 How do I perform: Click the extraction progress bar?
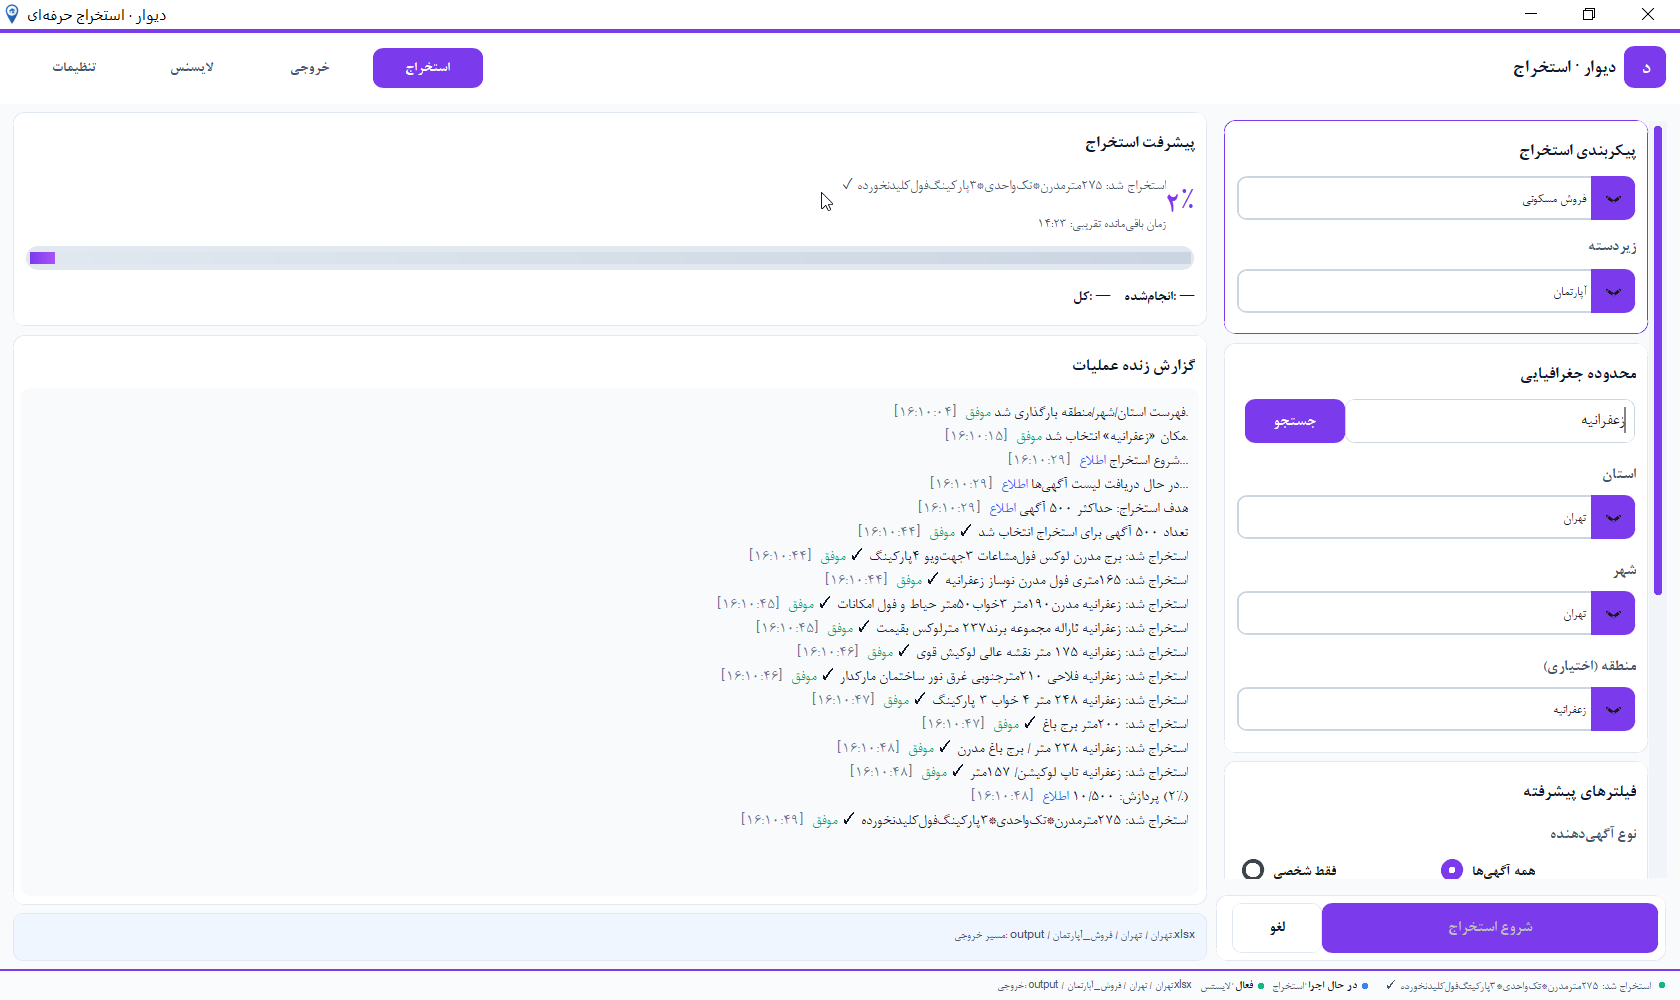[x=610, y=258]
